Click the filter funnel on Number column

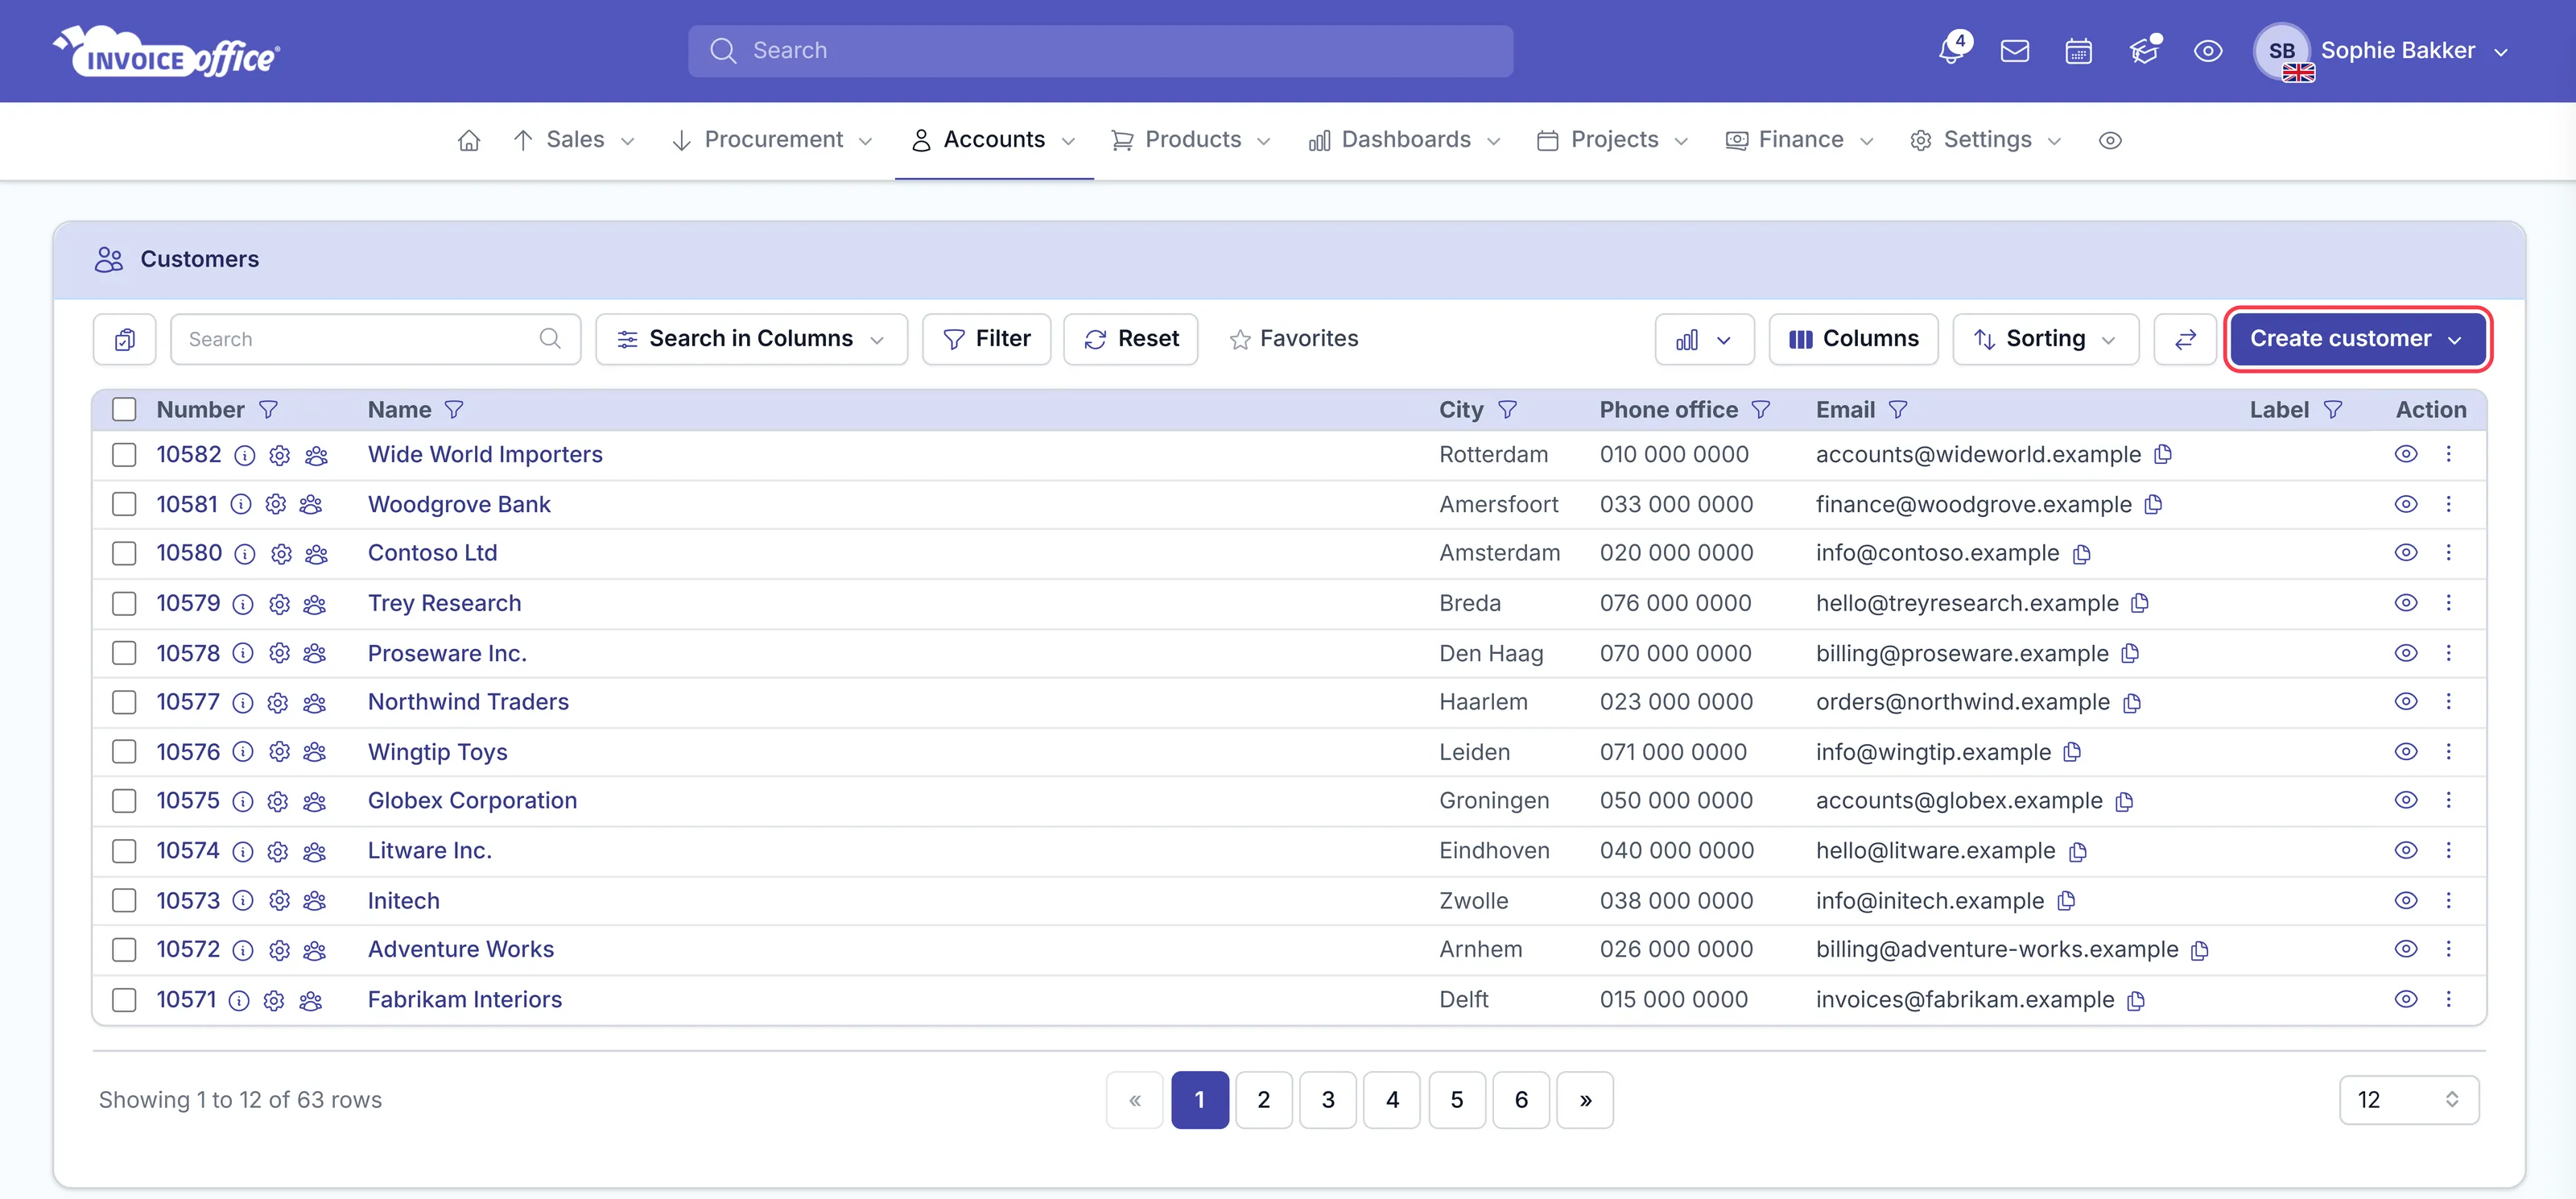pos(268,410)
